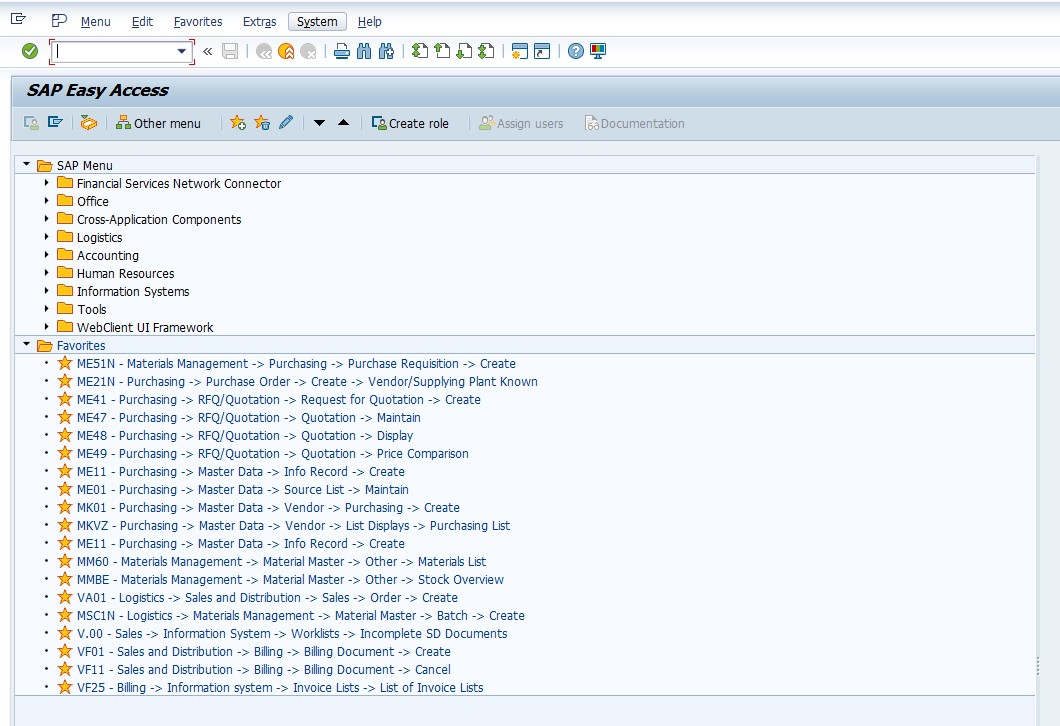
Task: Open the Help question mark icon
Action: click(575, 51)
